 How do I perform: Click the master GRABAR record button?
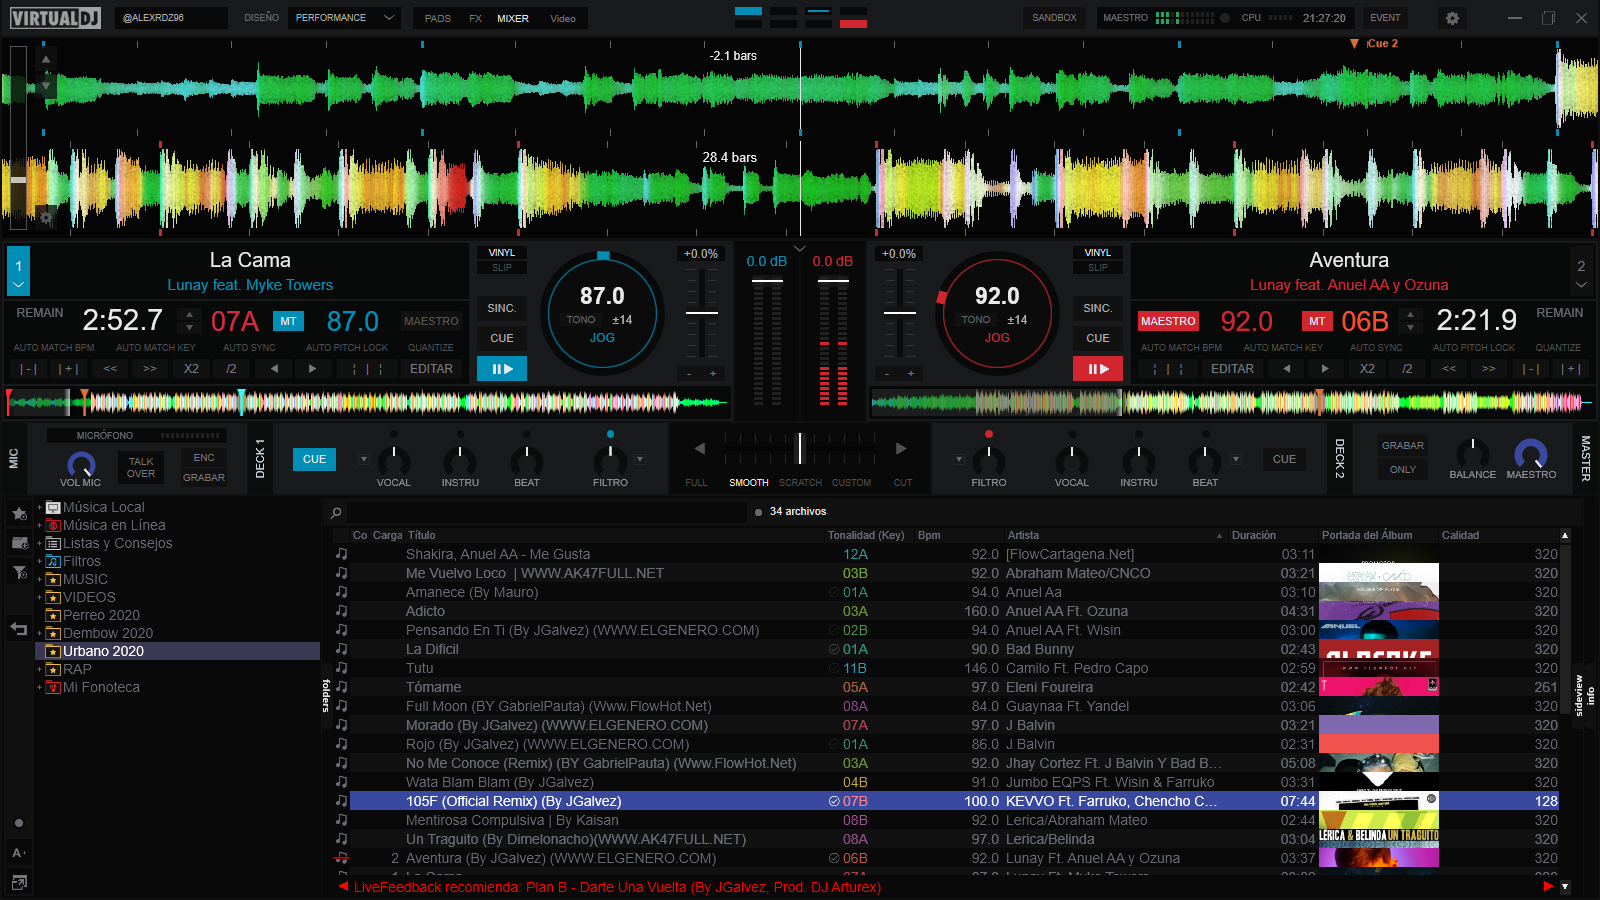tap(1403, 446)
